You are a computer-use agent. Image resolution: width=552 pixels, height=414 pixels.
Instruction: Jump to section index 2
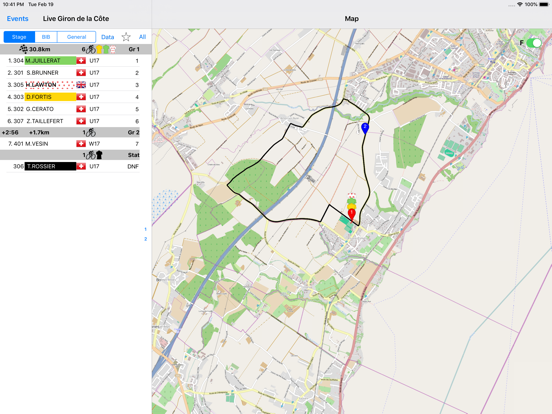pos(145,239)
